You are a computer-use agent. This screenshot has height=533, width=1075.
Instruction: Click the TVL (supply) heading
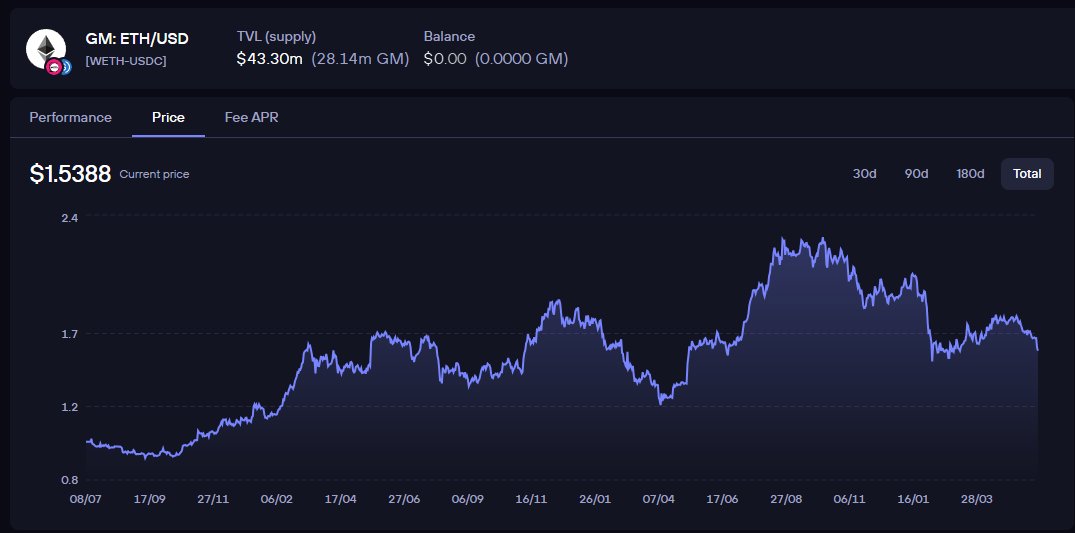click(276, 37)
